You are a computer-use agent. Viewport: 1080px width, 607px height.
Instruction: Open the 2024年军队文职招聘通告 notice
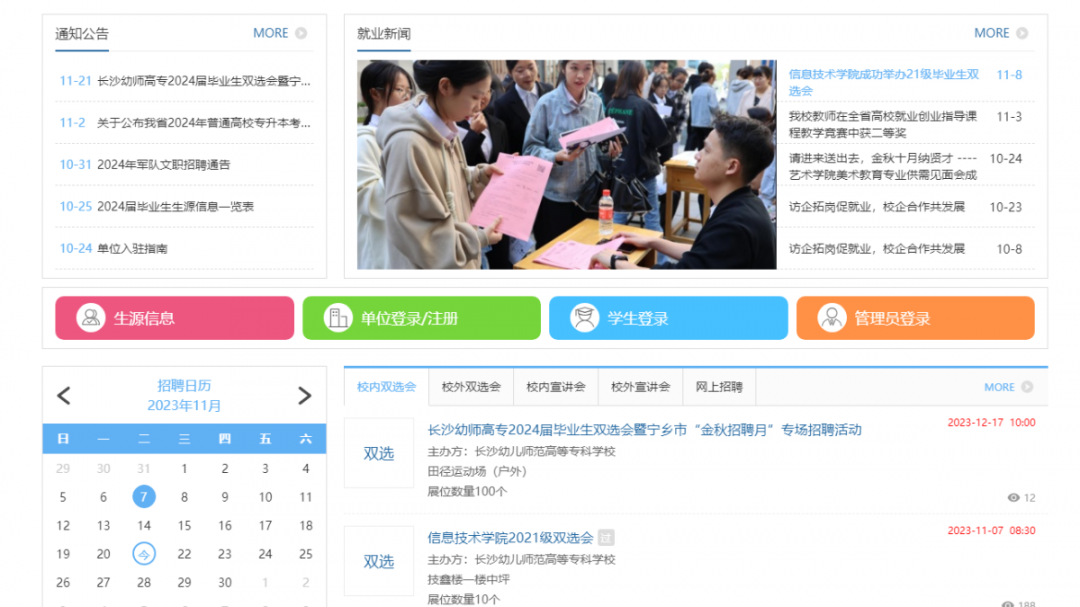[x=163, y=165]
